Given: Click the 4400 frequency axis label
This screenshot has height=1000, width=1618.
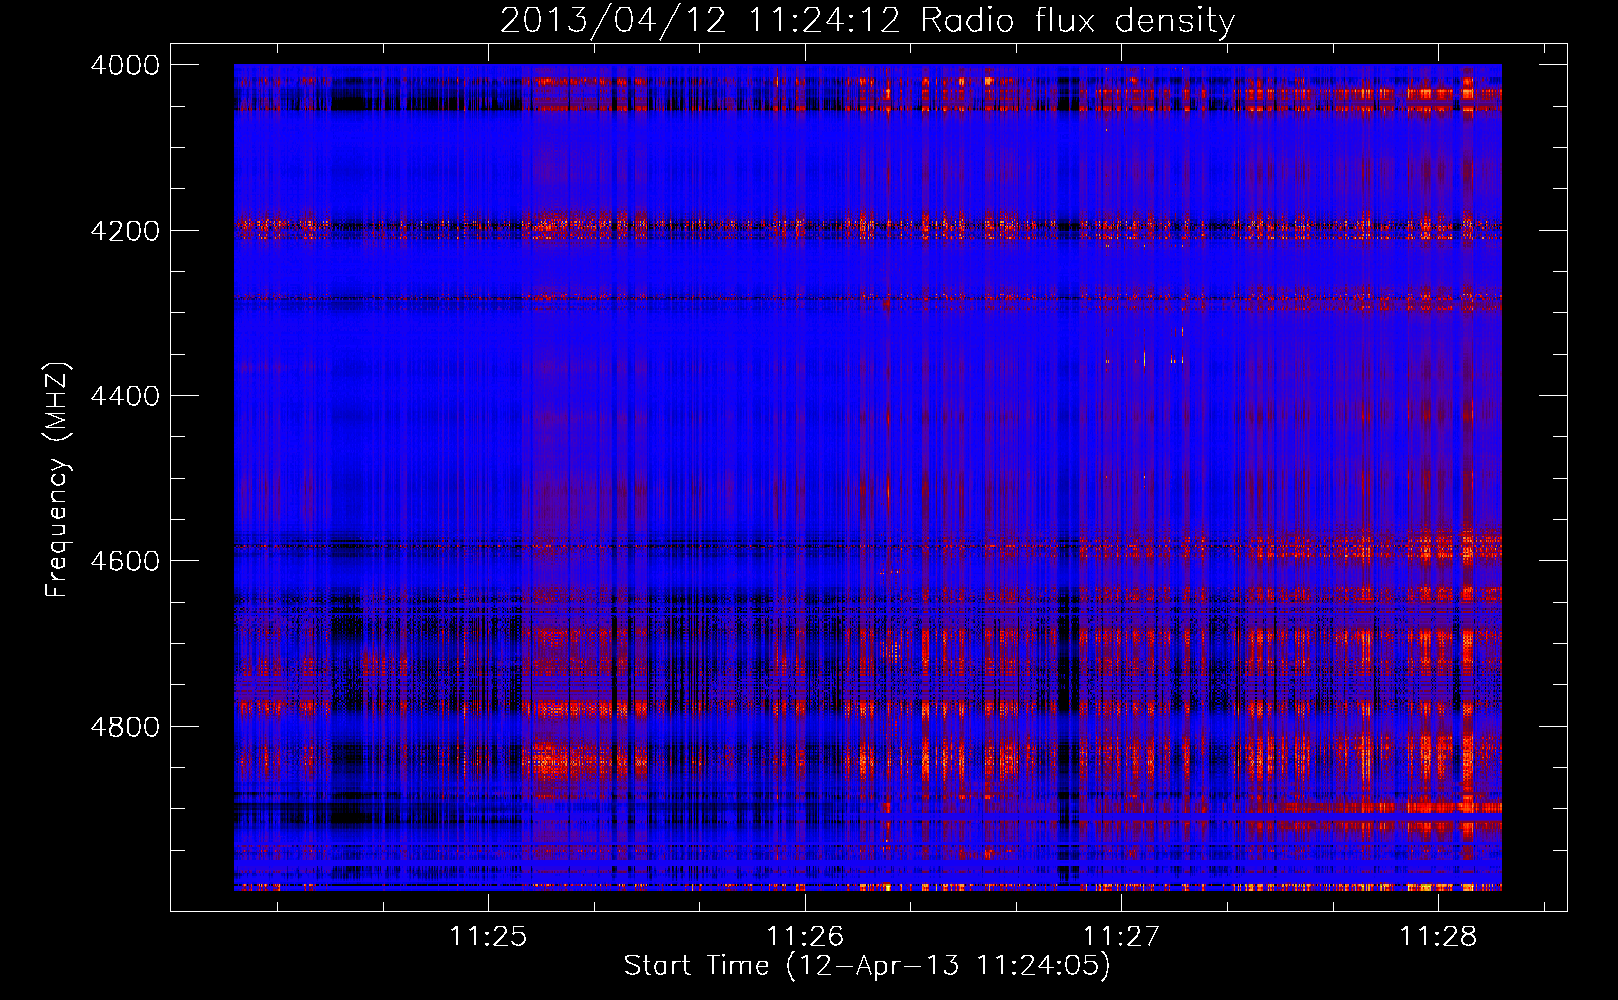Looking at the screenshot, I should [x=125, y=396].
